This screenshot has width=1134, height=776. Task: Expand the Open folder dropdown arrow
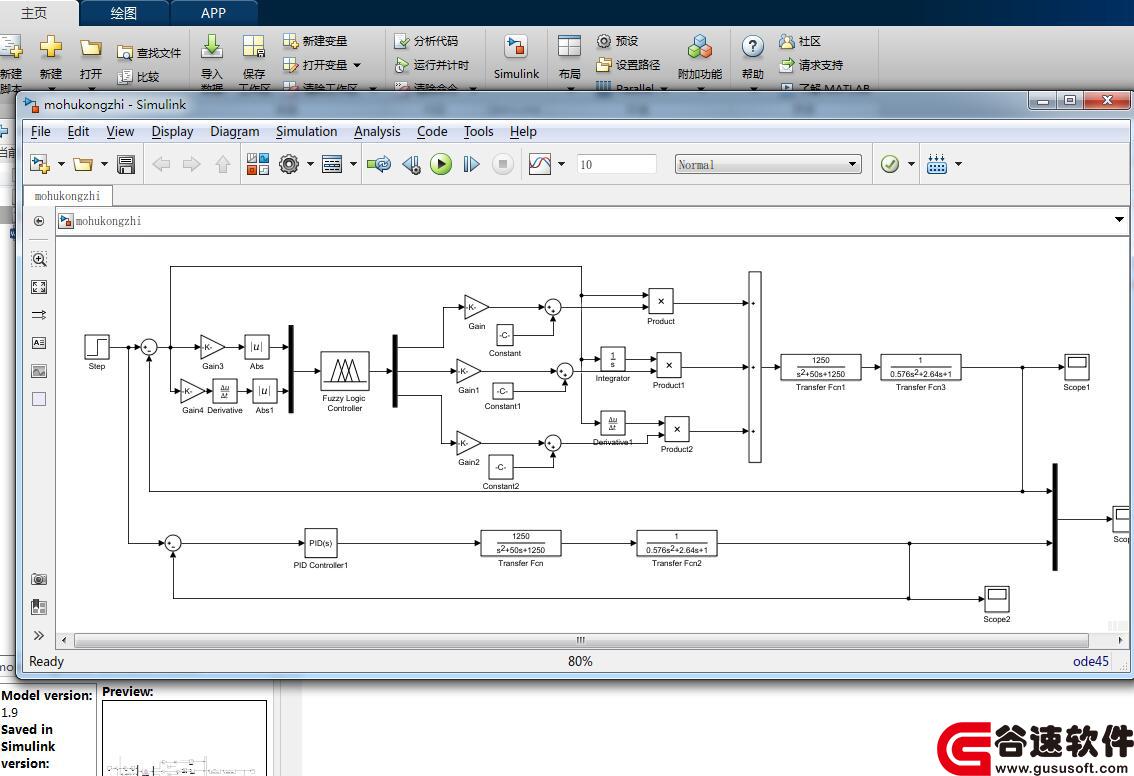coord(104,164)
